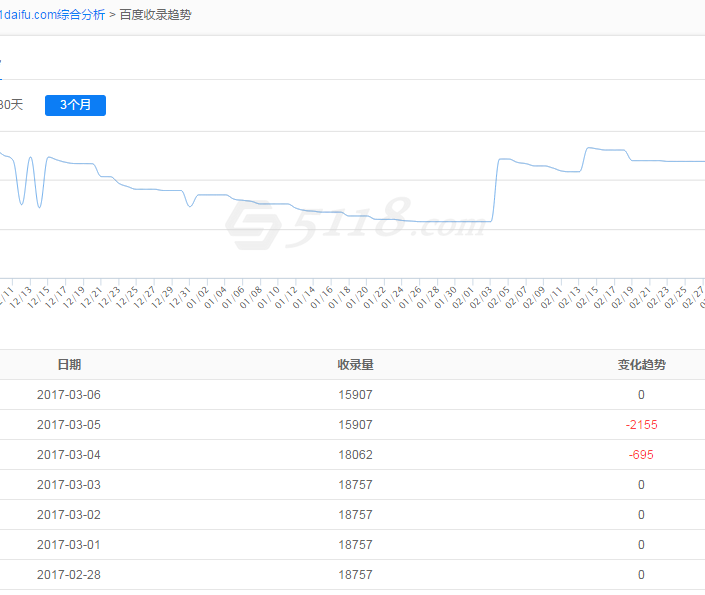Select the 2017-02-28 date cell
The width and height of the screenshot is (705, 595).
(69, 575)
